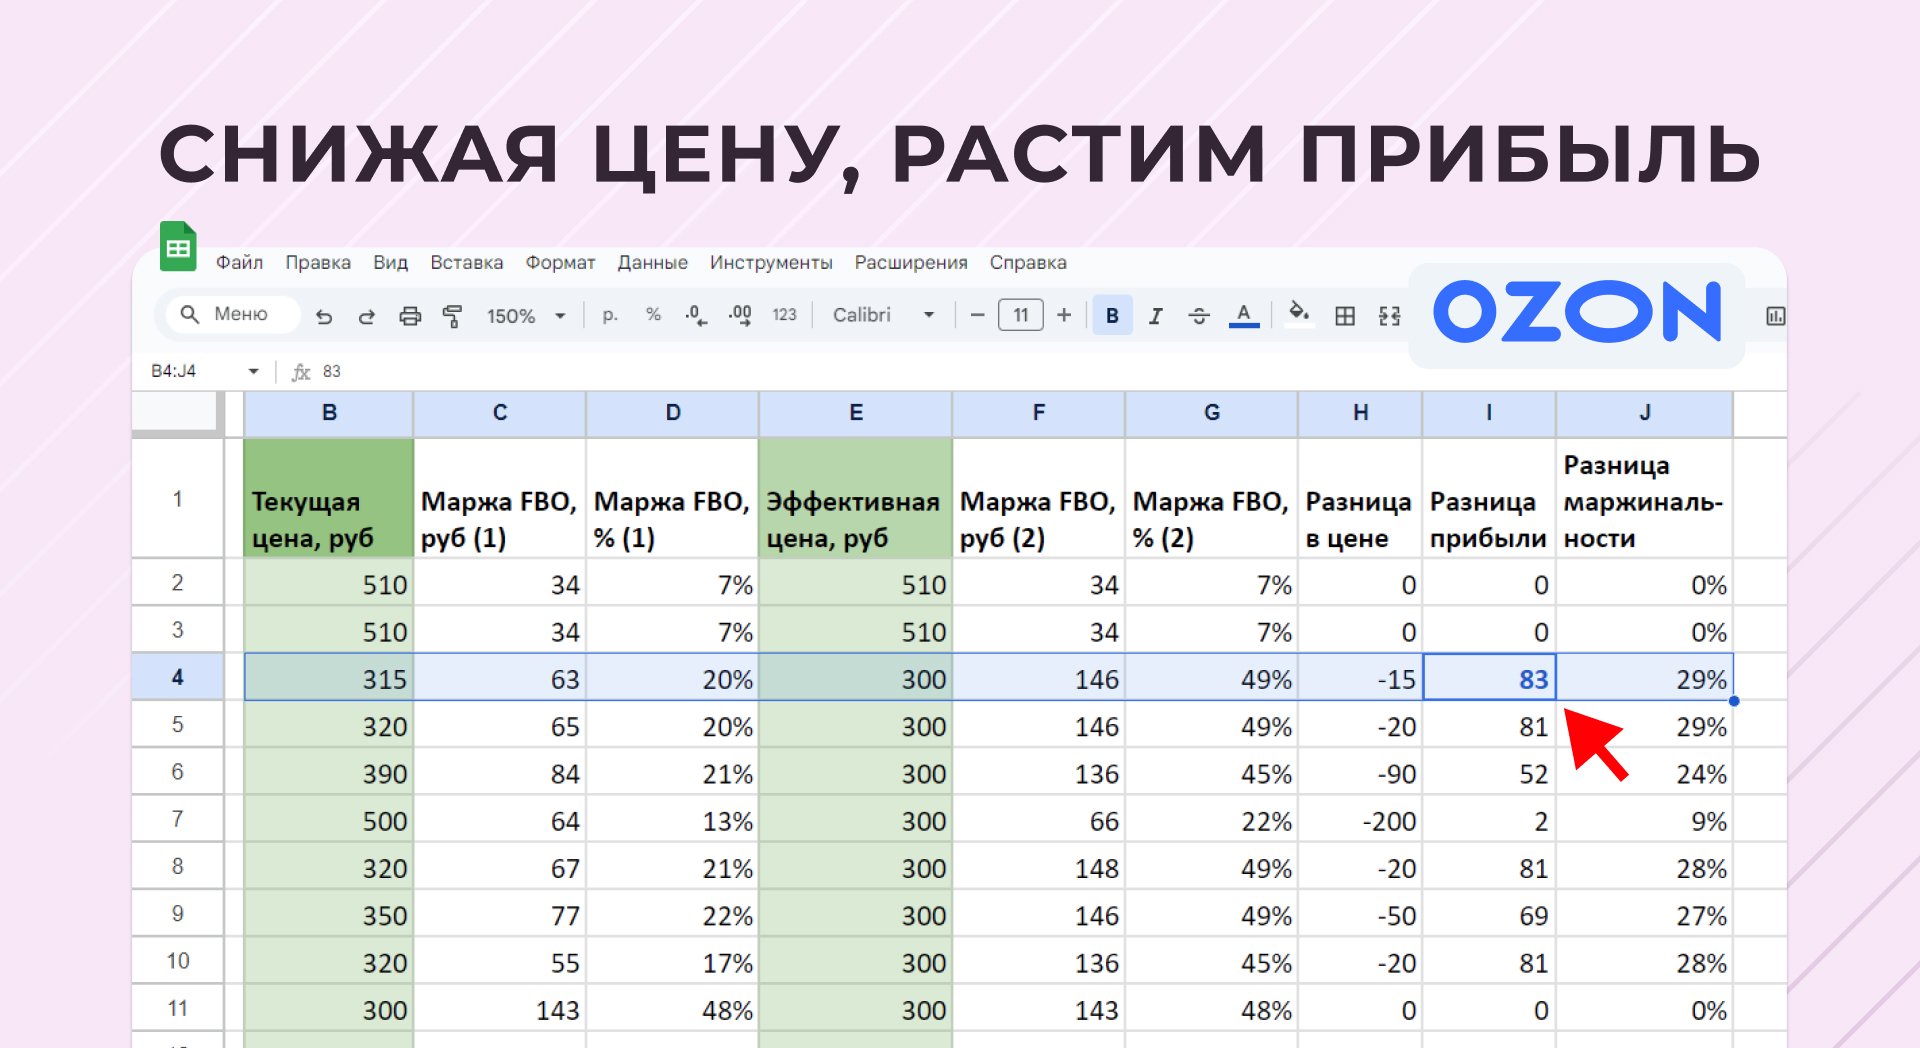Image resolution: width=1920 pixels, height=1048 pixels.
Task: Select cell G8 showing 49%
Action: pyautogui.click(x=1212, y=867)
